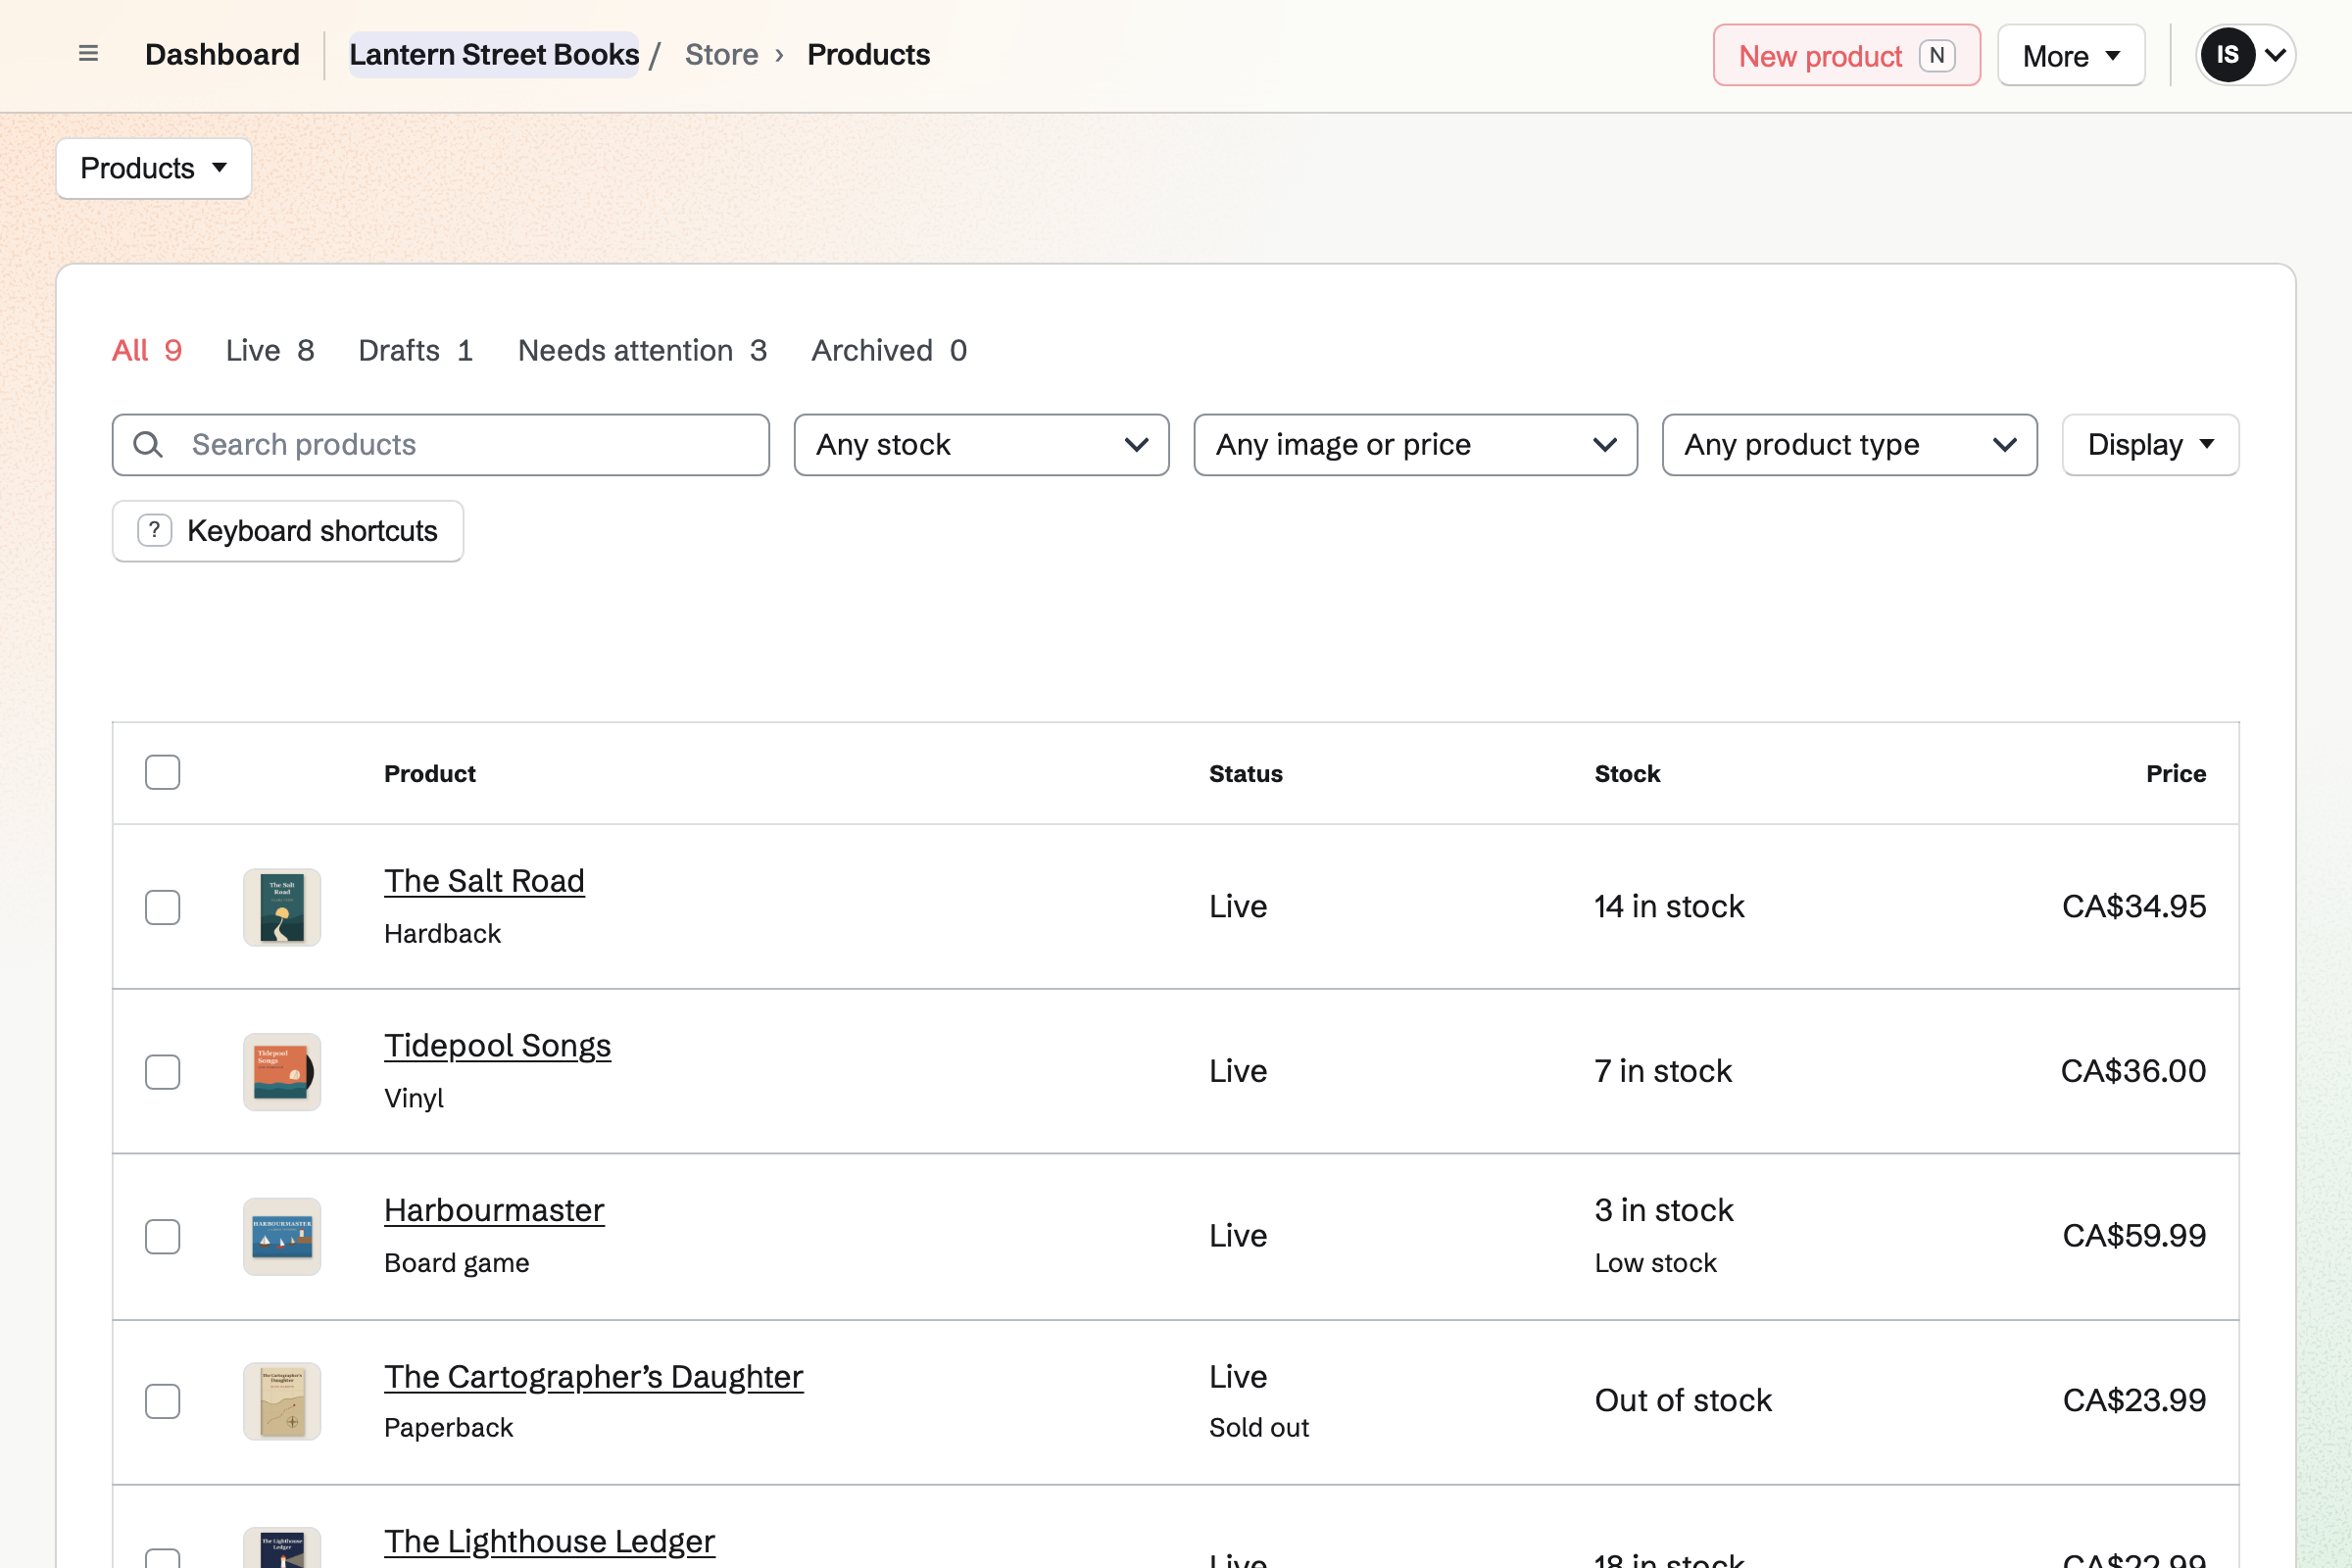The height and width of the screenshot is (1568, 2352).
Task: Open the More actions dropdown
Action: [x=2071, y=55]
